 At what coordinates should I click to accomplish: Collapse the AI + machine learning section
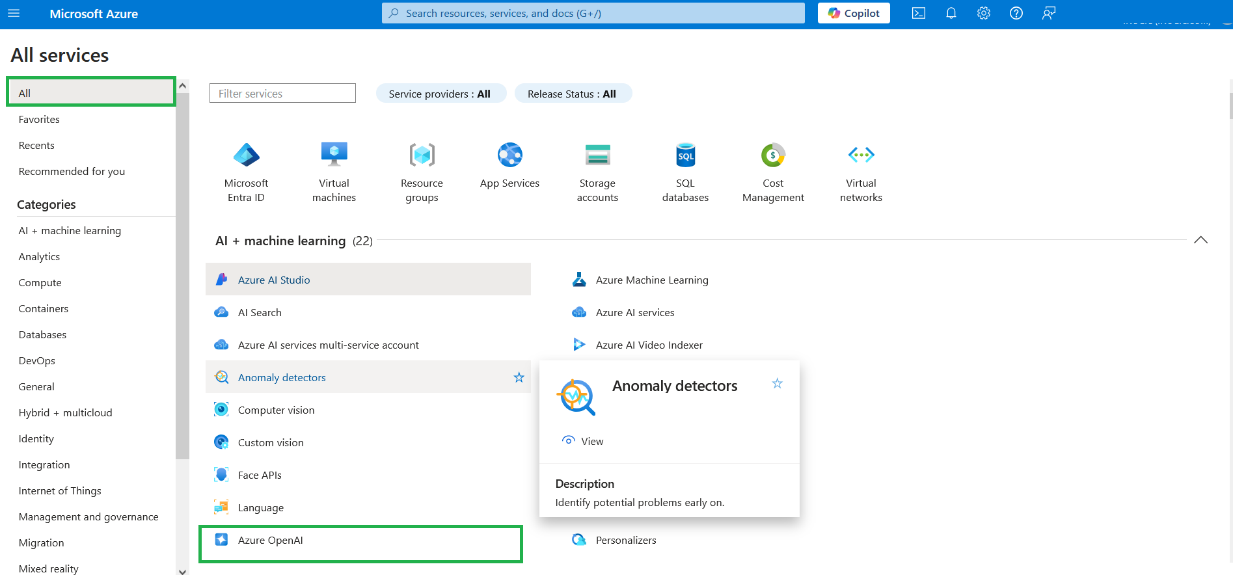pos(1201,240)
